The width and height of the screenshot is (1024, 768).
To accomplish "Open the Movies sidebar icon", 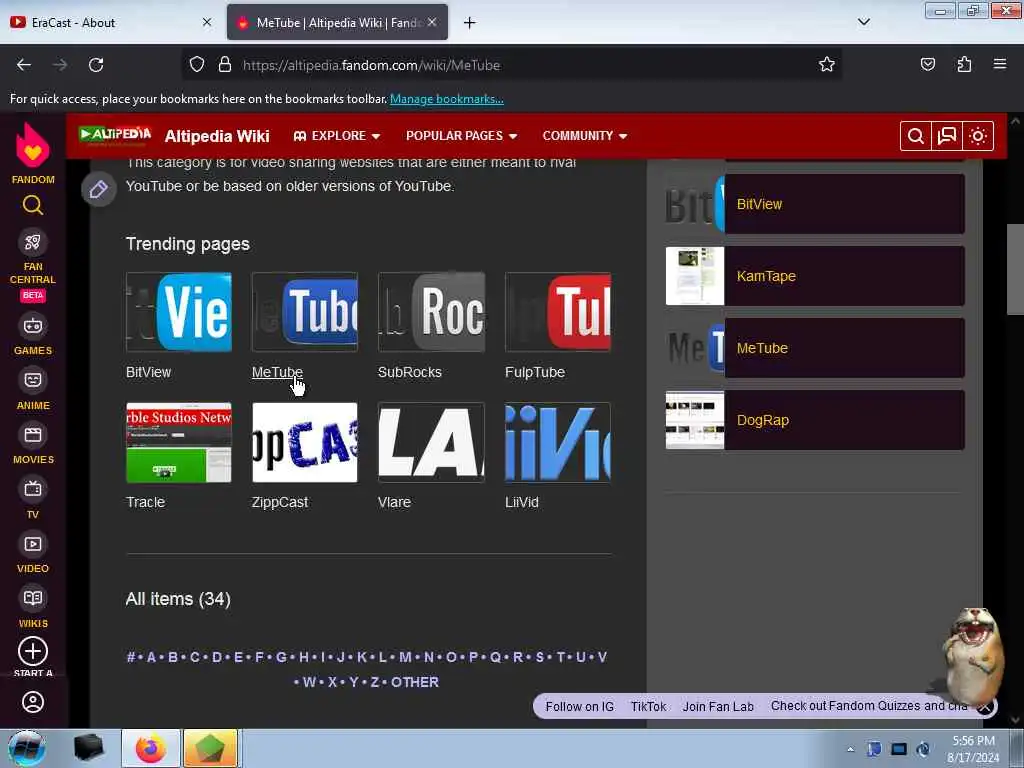I will coord(33,435).
